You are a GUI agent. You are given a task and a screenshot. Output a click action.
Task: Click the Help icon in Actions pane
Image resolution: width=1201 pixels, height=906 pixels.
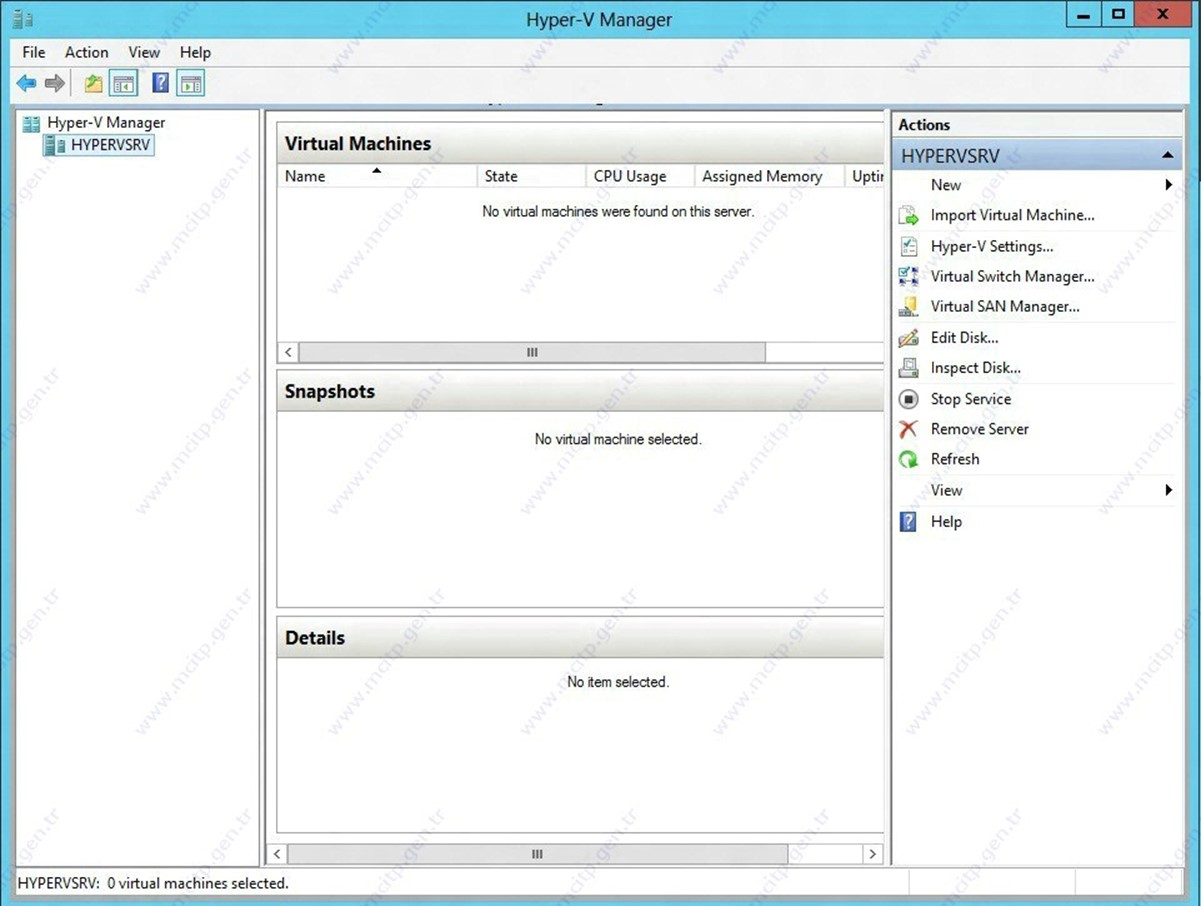coord(908,521)
